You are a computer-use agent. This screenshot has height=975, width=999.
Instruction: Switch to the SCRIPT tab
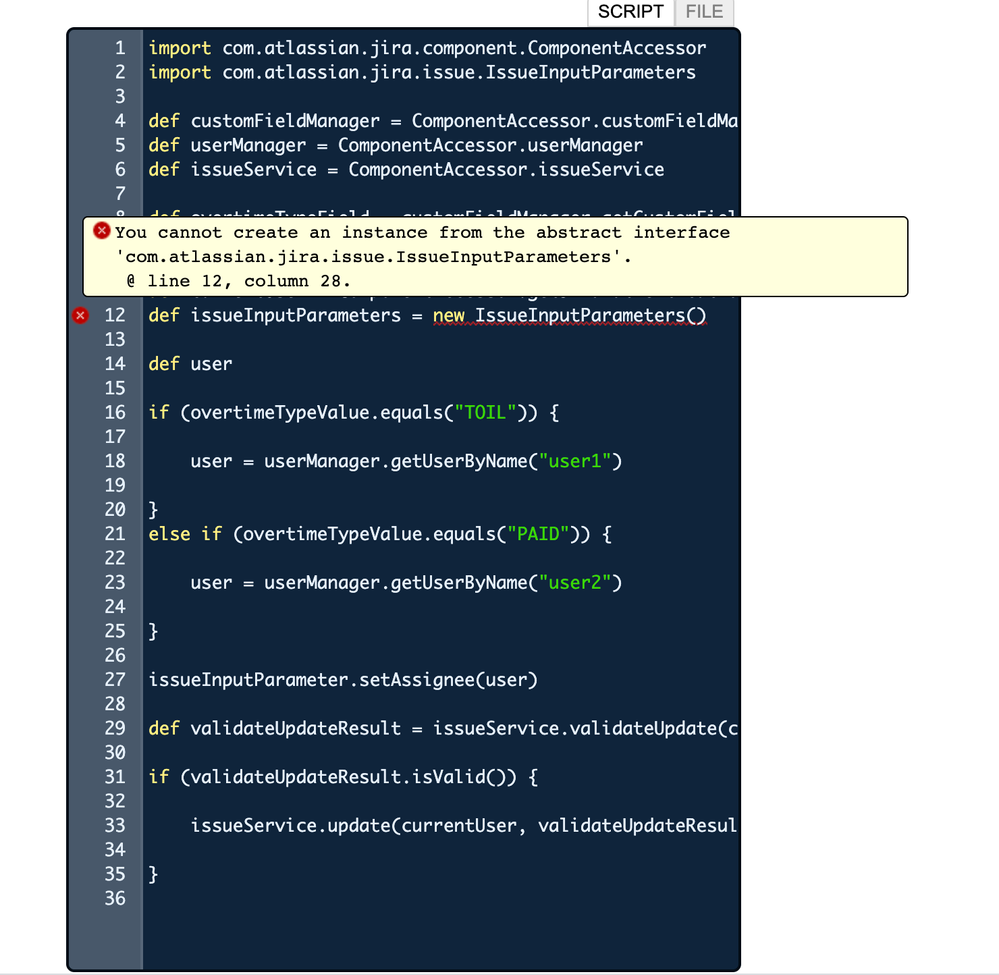click(630, 12)
